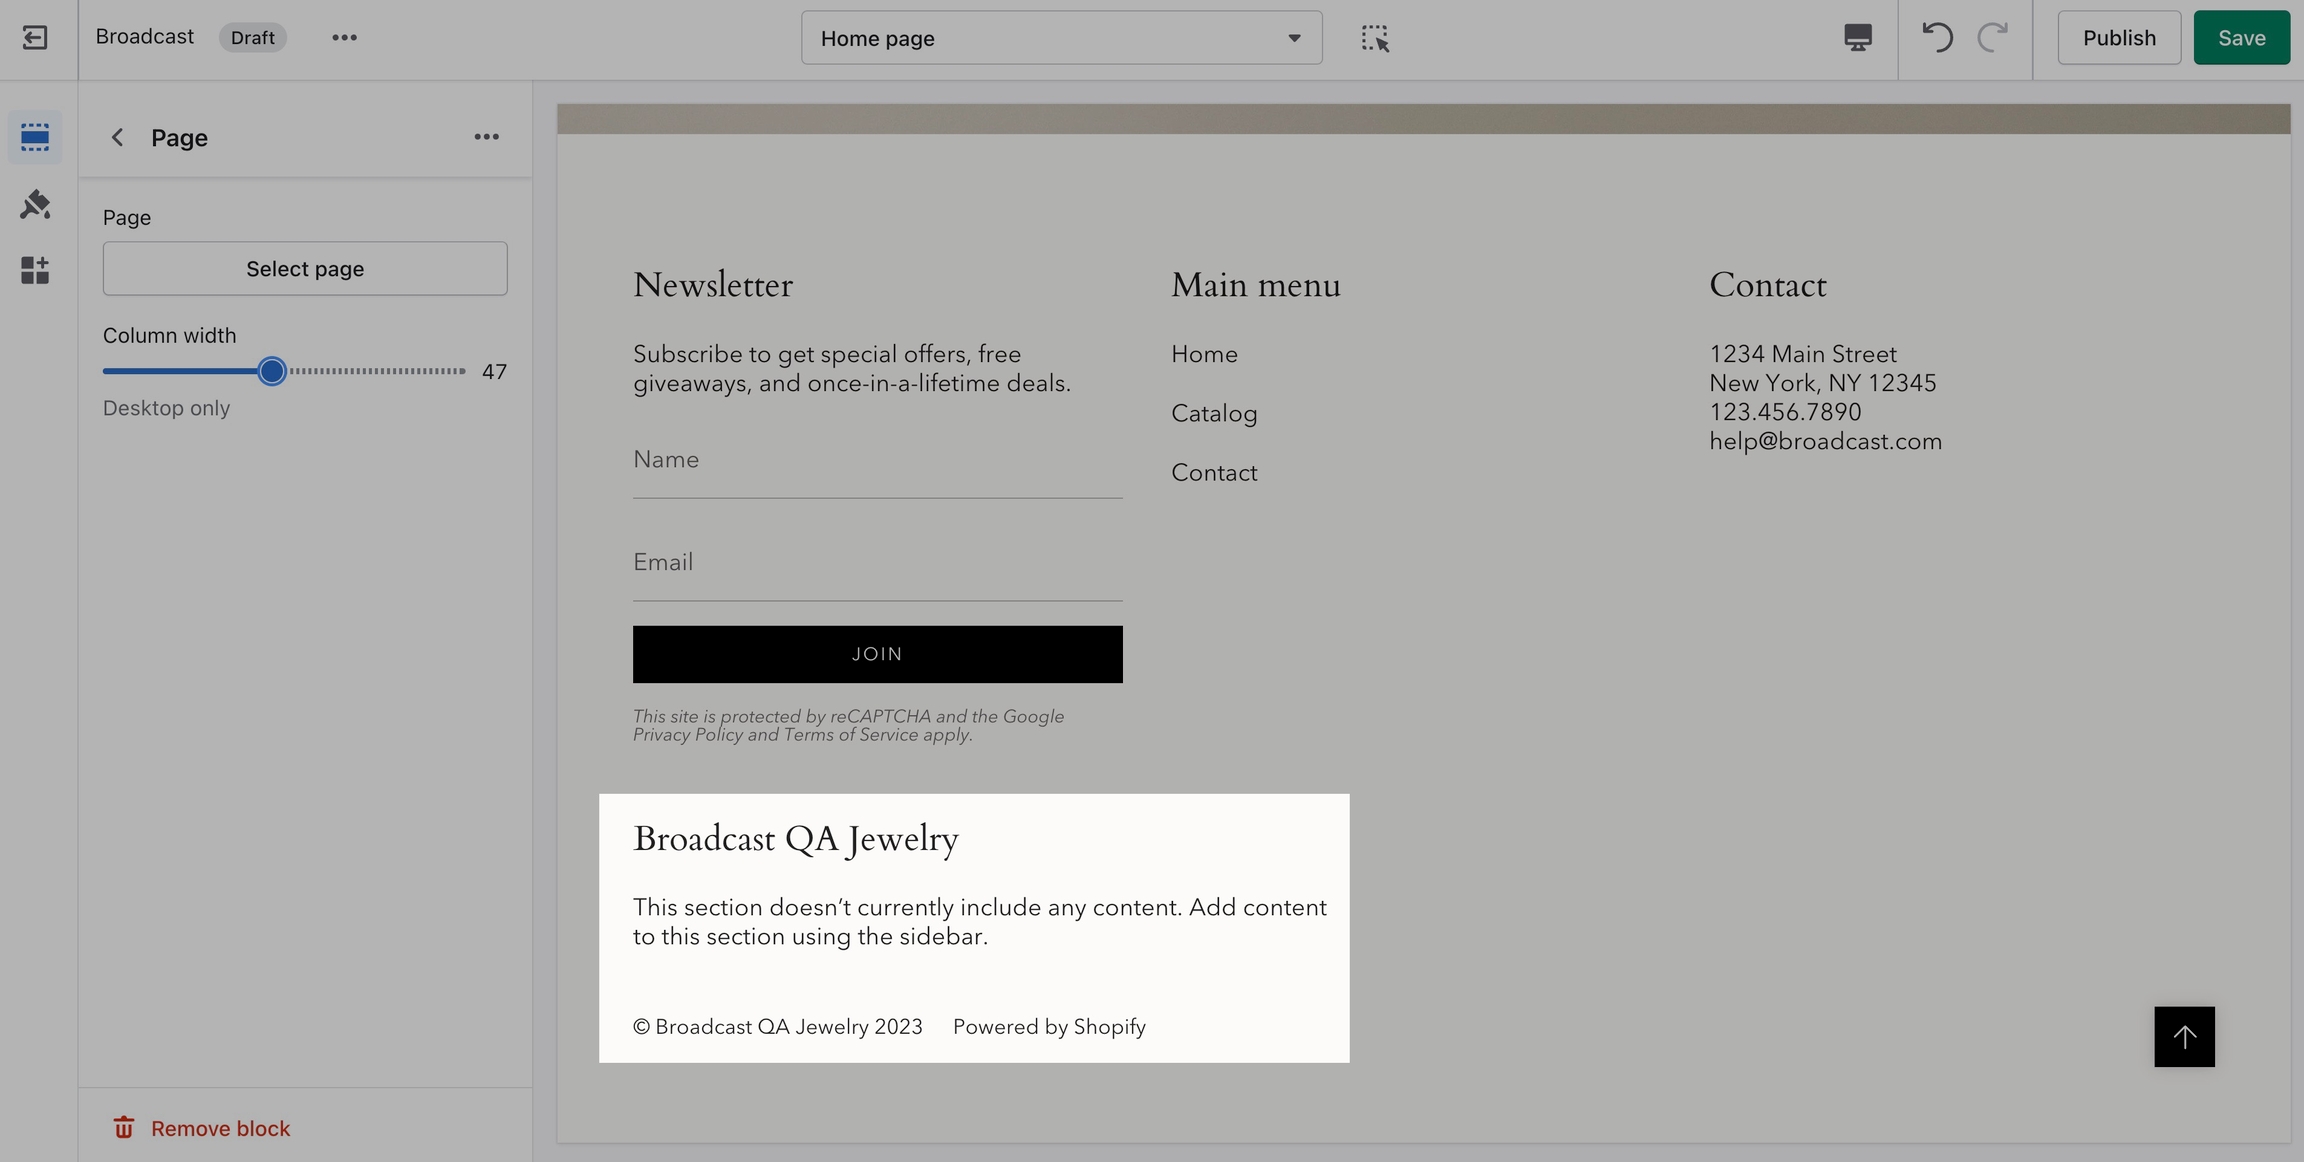Screen dimensions: 2304x1162
Task: Open the App embeds icon
Action: 35,270
